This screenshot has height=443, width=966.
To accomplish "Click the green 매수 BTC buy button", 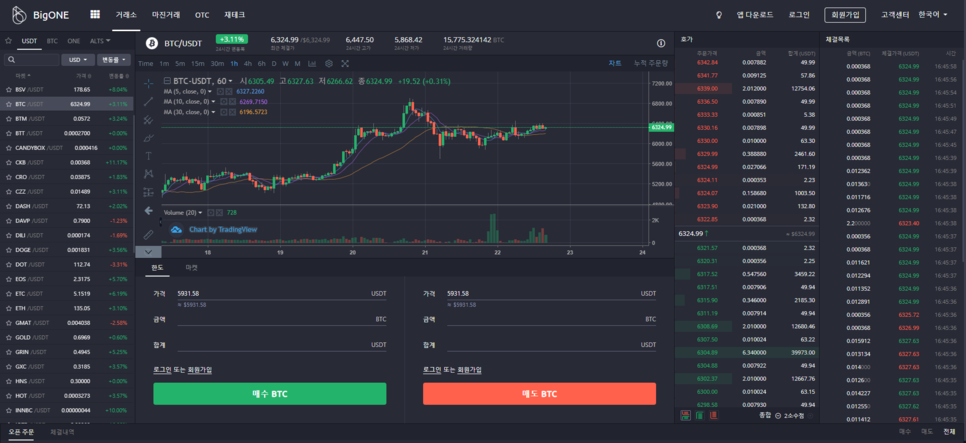I will (269, 394).
